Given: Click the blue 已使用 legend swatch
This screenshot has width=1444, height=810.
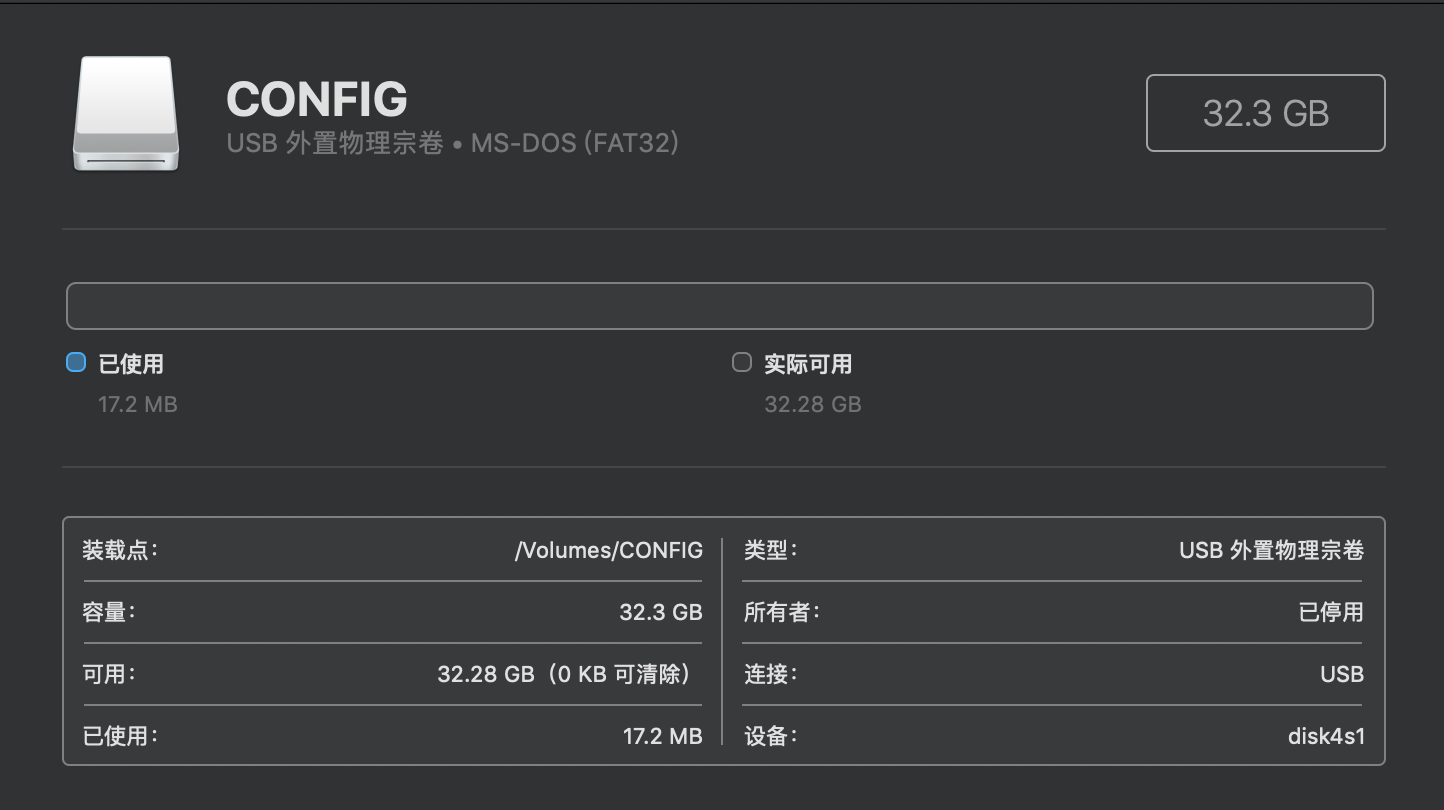Looking at the screenshot, I should pyautogui.click(x=76, y=362).
